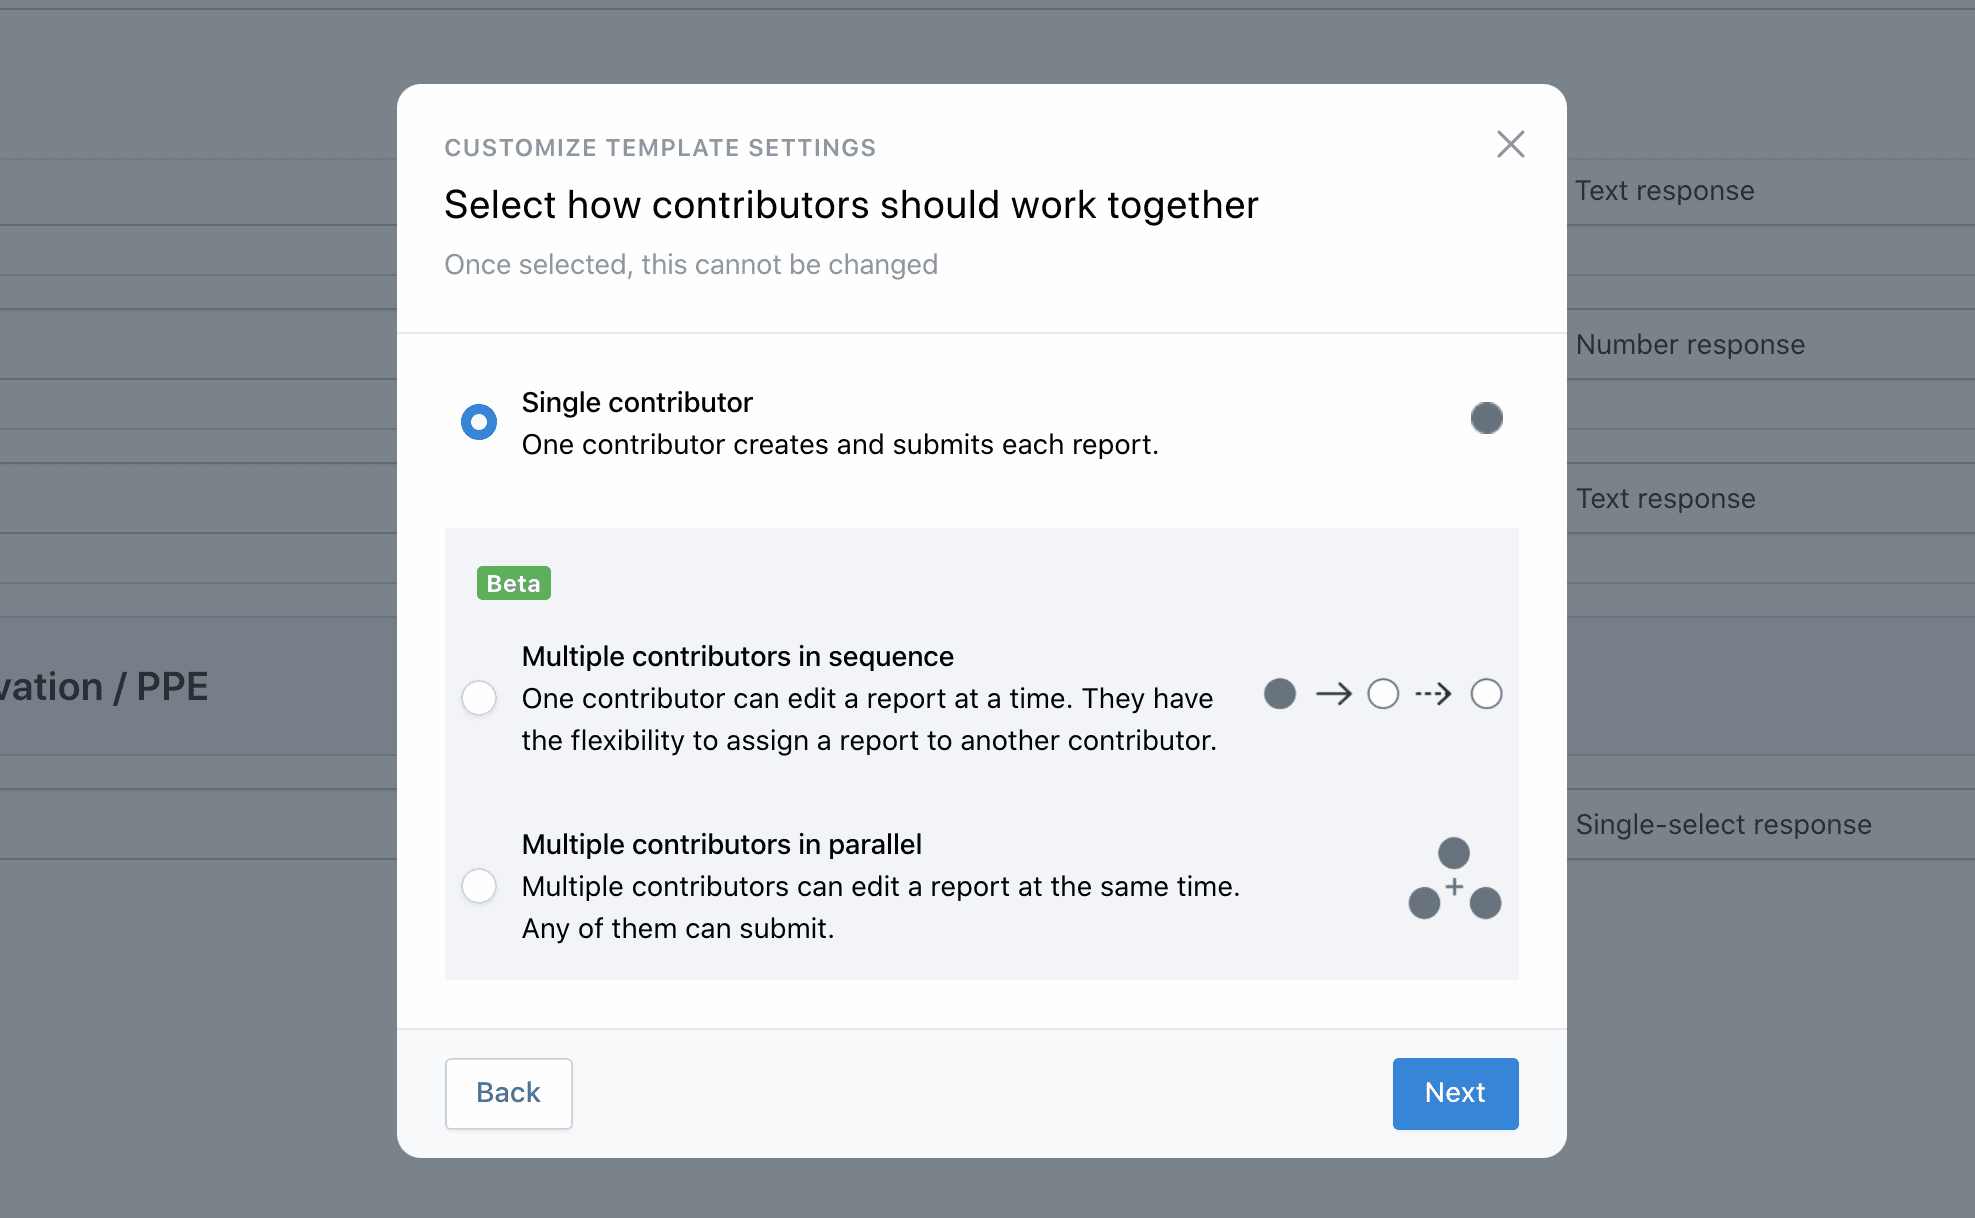Click the solid arrow in sequence diagram
Screen dimensions: 1975x1218
click(1333, 694)
